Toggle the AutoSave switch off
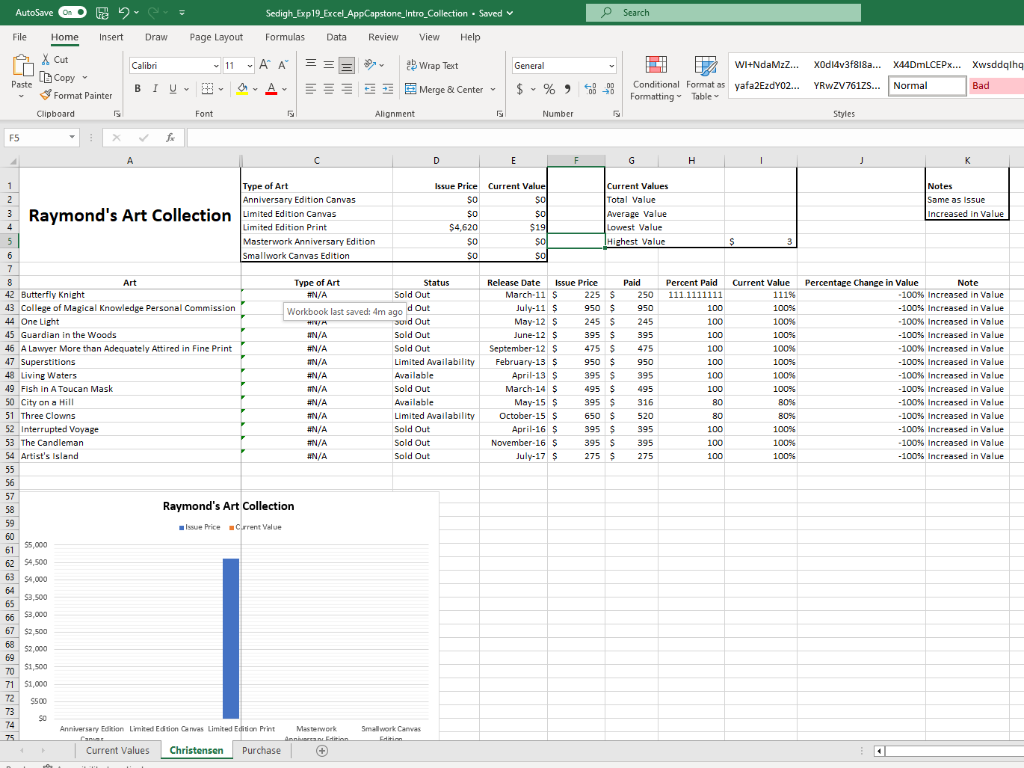Viewport: 1024px width, 768px height. click(x=73, y=13)
